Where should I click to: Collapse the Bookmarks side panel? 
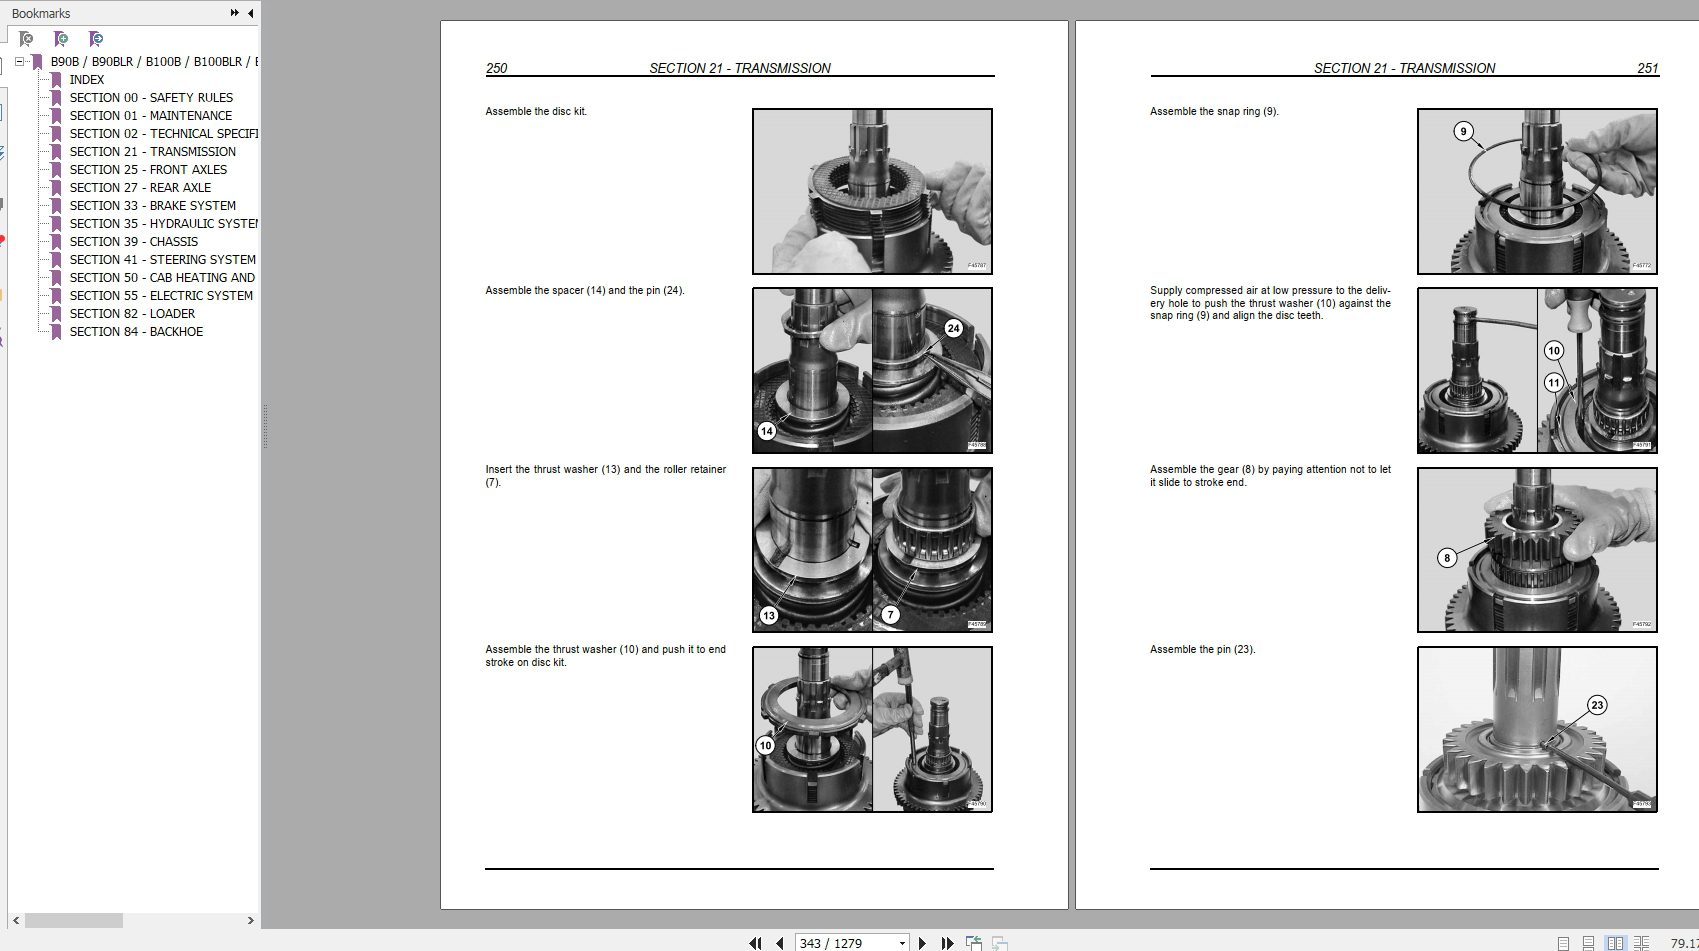pos(251,13)
